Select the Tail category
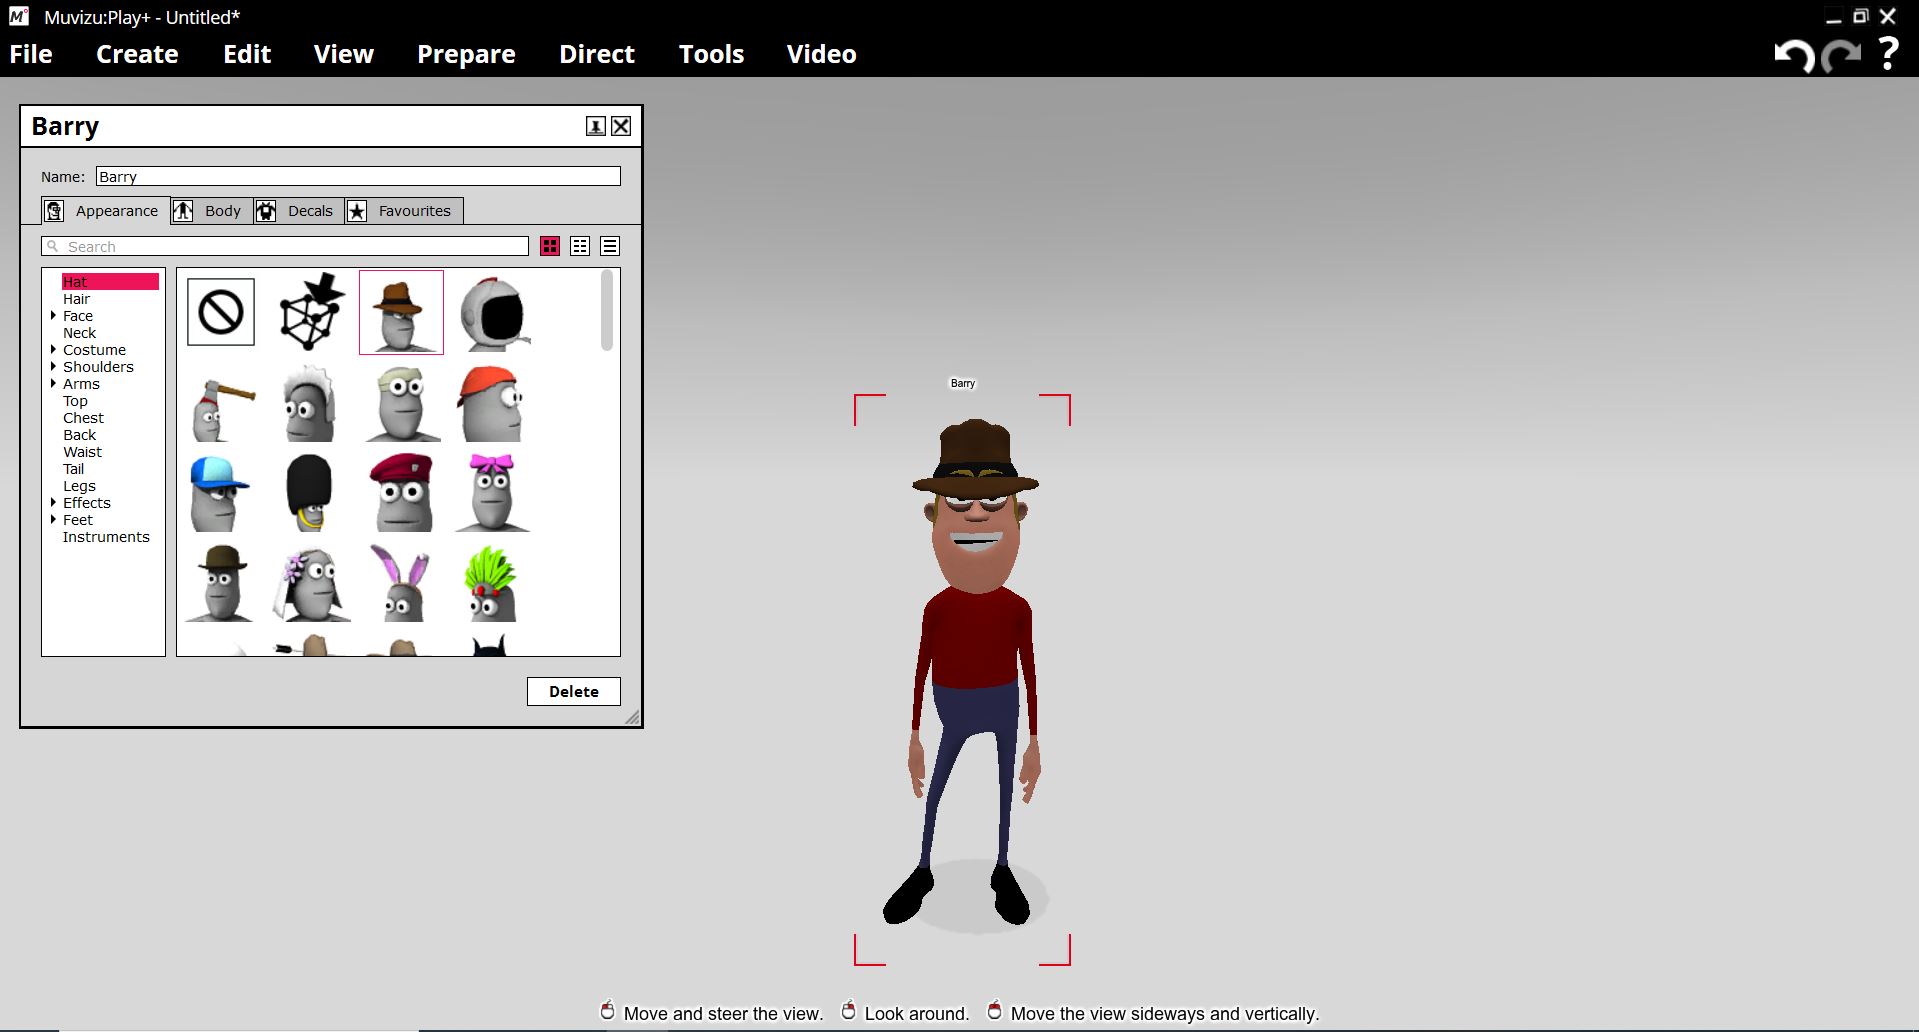Screen dimensions: 1919x1032 tap(73, 469)
